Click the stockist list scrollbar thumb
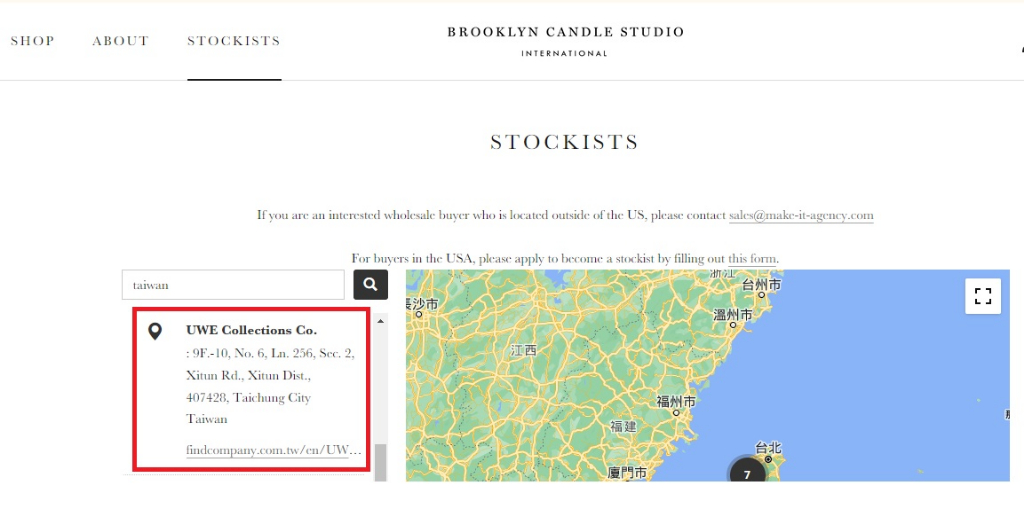The image size is (1024, 532). coord(381,462)
